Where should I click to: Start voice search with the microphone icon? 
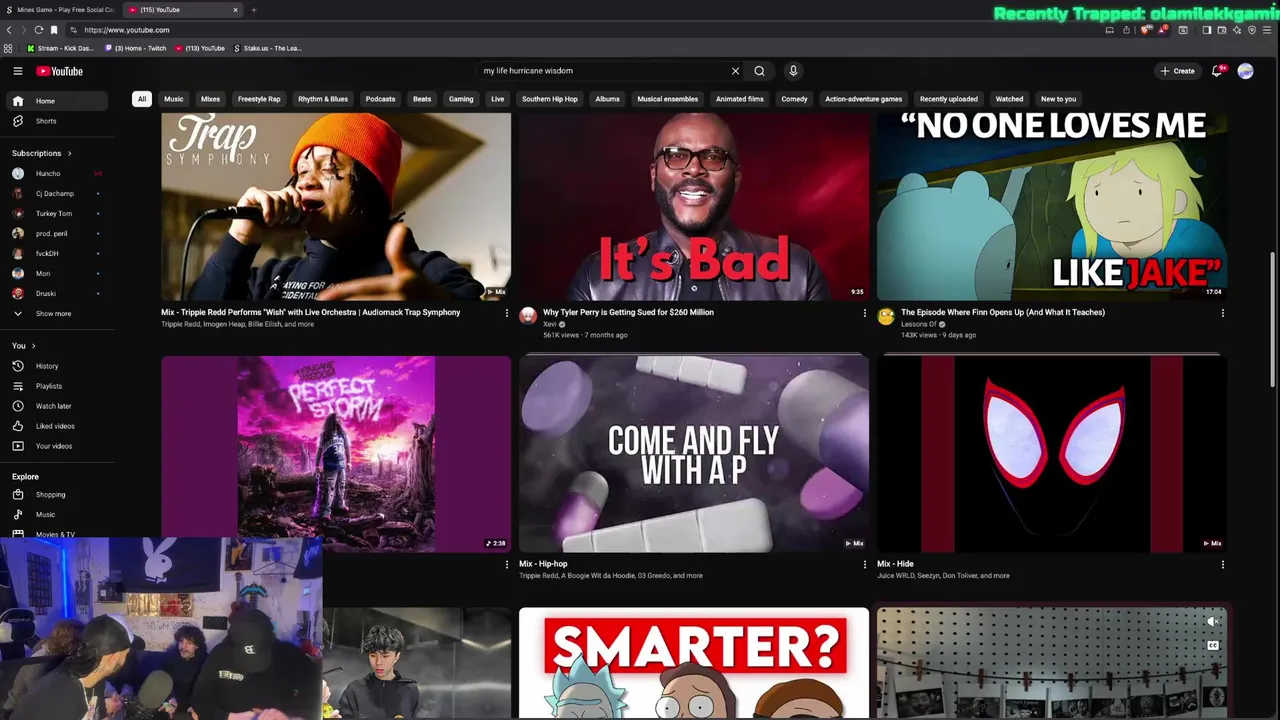[793, 71]
